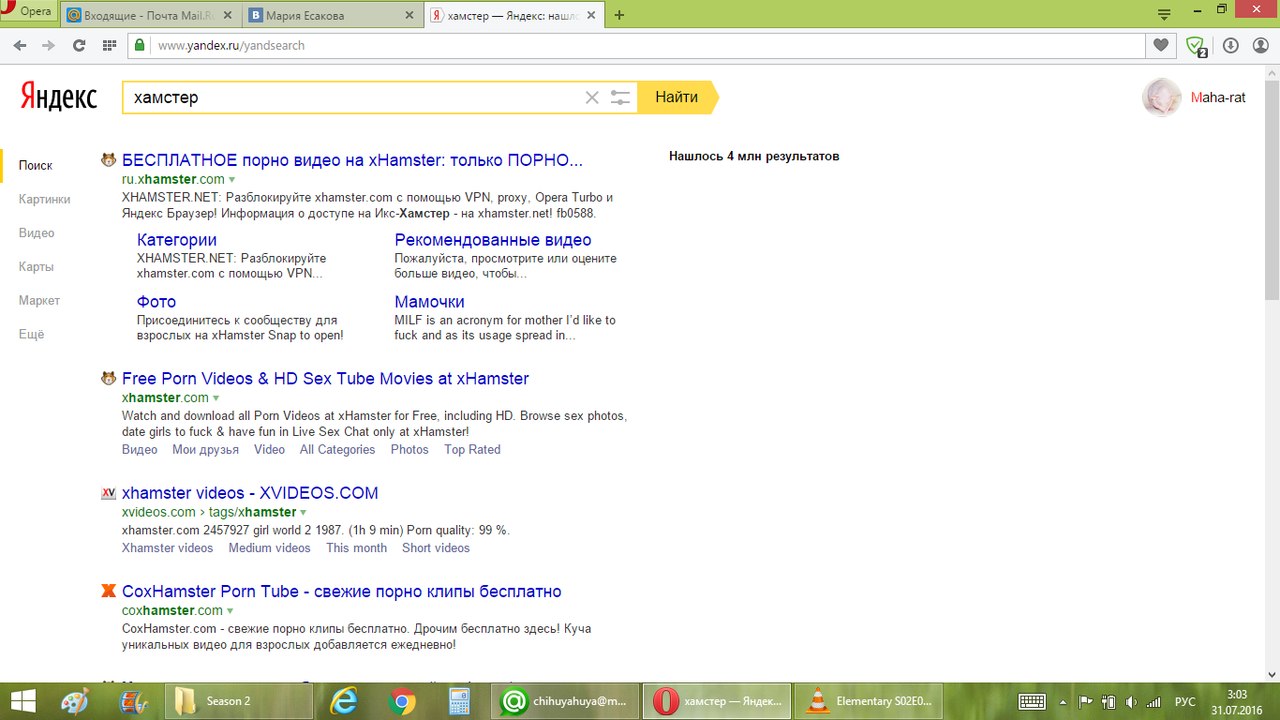Click the Medium videos sublink
The height and width of the screenshot is (720, 1280).
(x=269, y=548)
